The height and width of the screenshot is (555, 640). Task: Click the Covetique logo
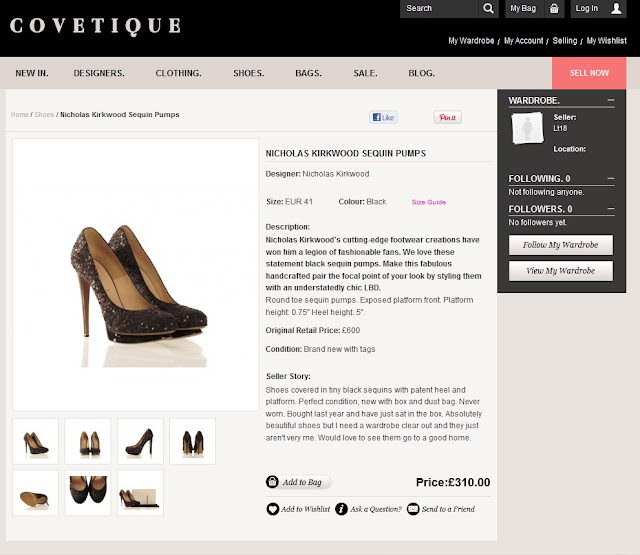(x=95, y=26)
